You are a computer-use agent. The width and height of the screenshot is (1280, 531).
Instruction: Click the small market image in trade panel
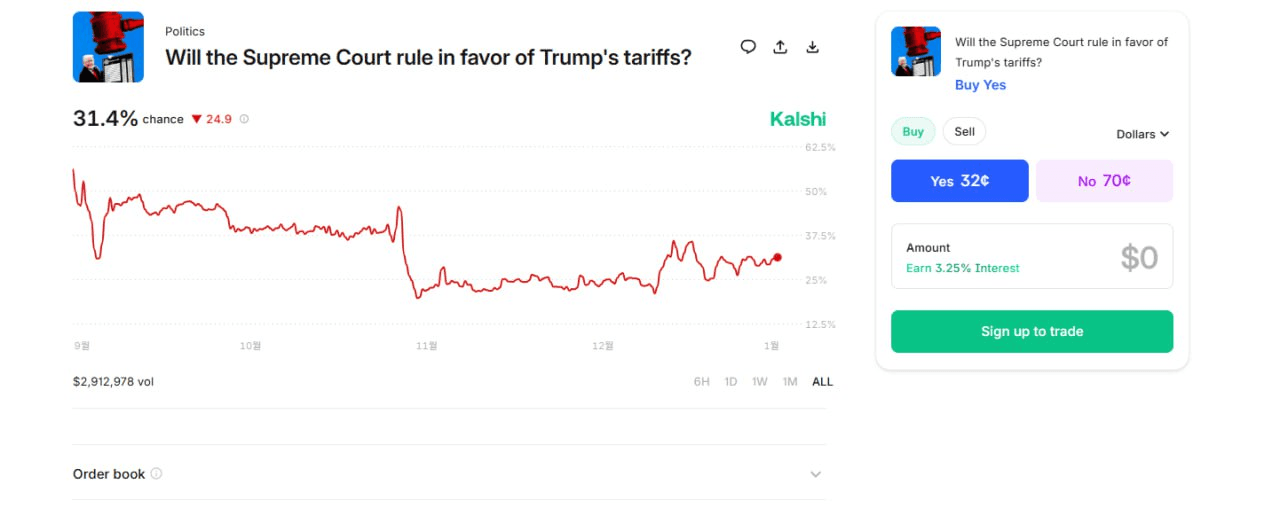[x=916, y=52]
